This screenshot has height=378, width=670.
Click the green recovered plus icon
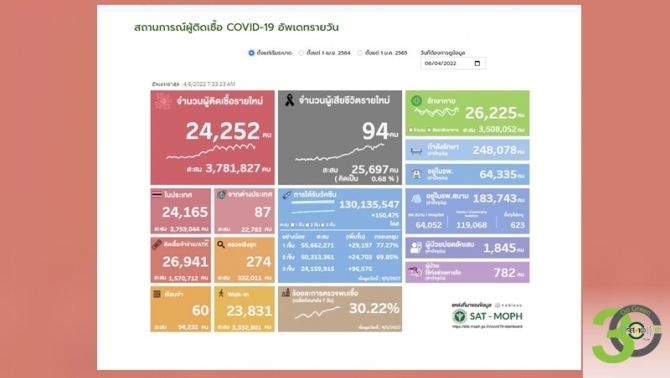click(416, 101)
